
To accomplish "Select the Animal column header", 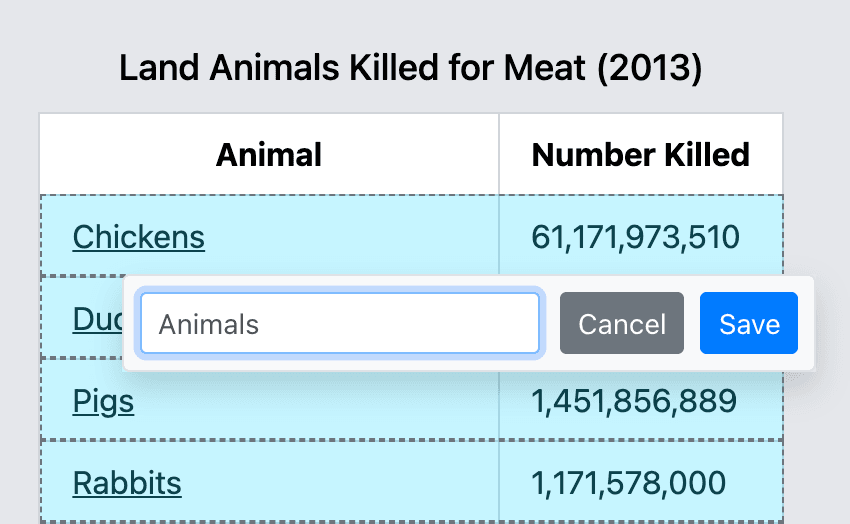I will pos(269,154).
